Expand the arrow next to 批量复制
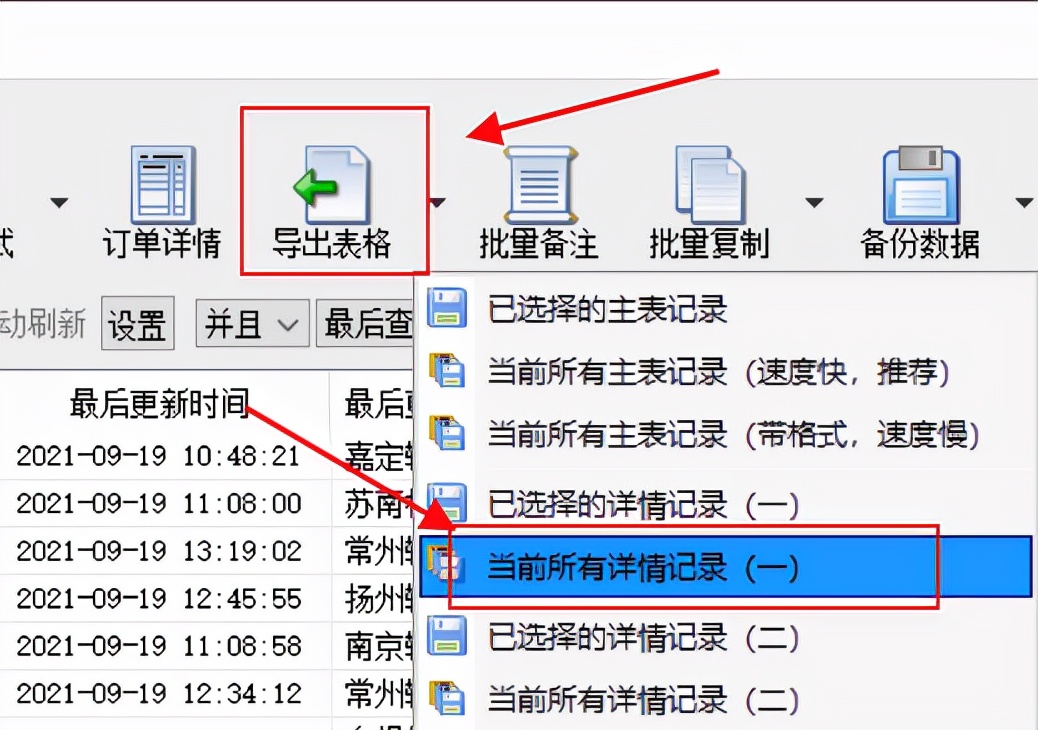 (x=814, y=202)
